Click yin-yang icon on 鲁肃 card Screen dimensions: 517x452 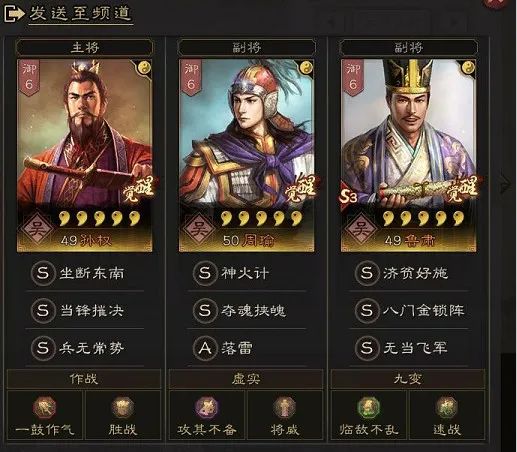(x=468, y=68)
